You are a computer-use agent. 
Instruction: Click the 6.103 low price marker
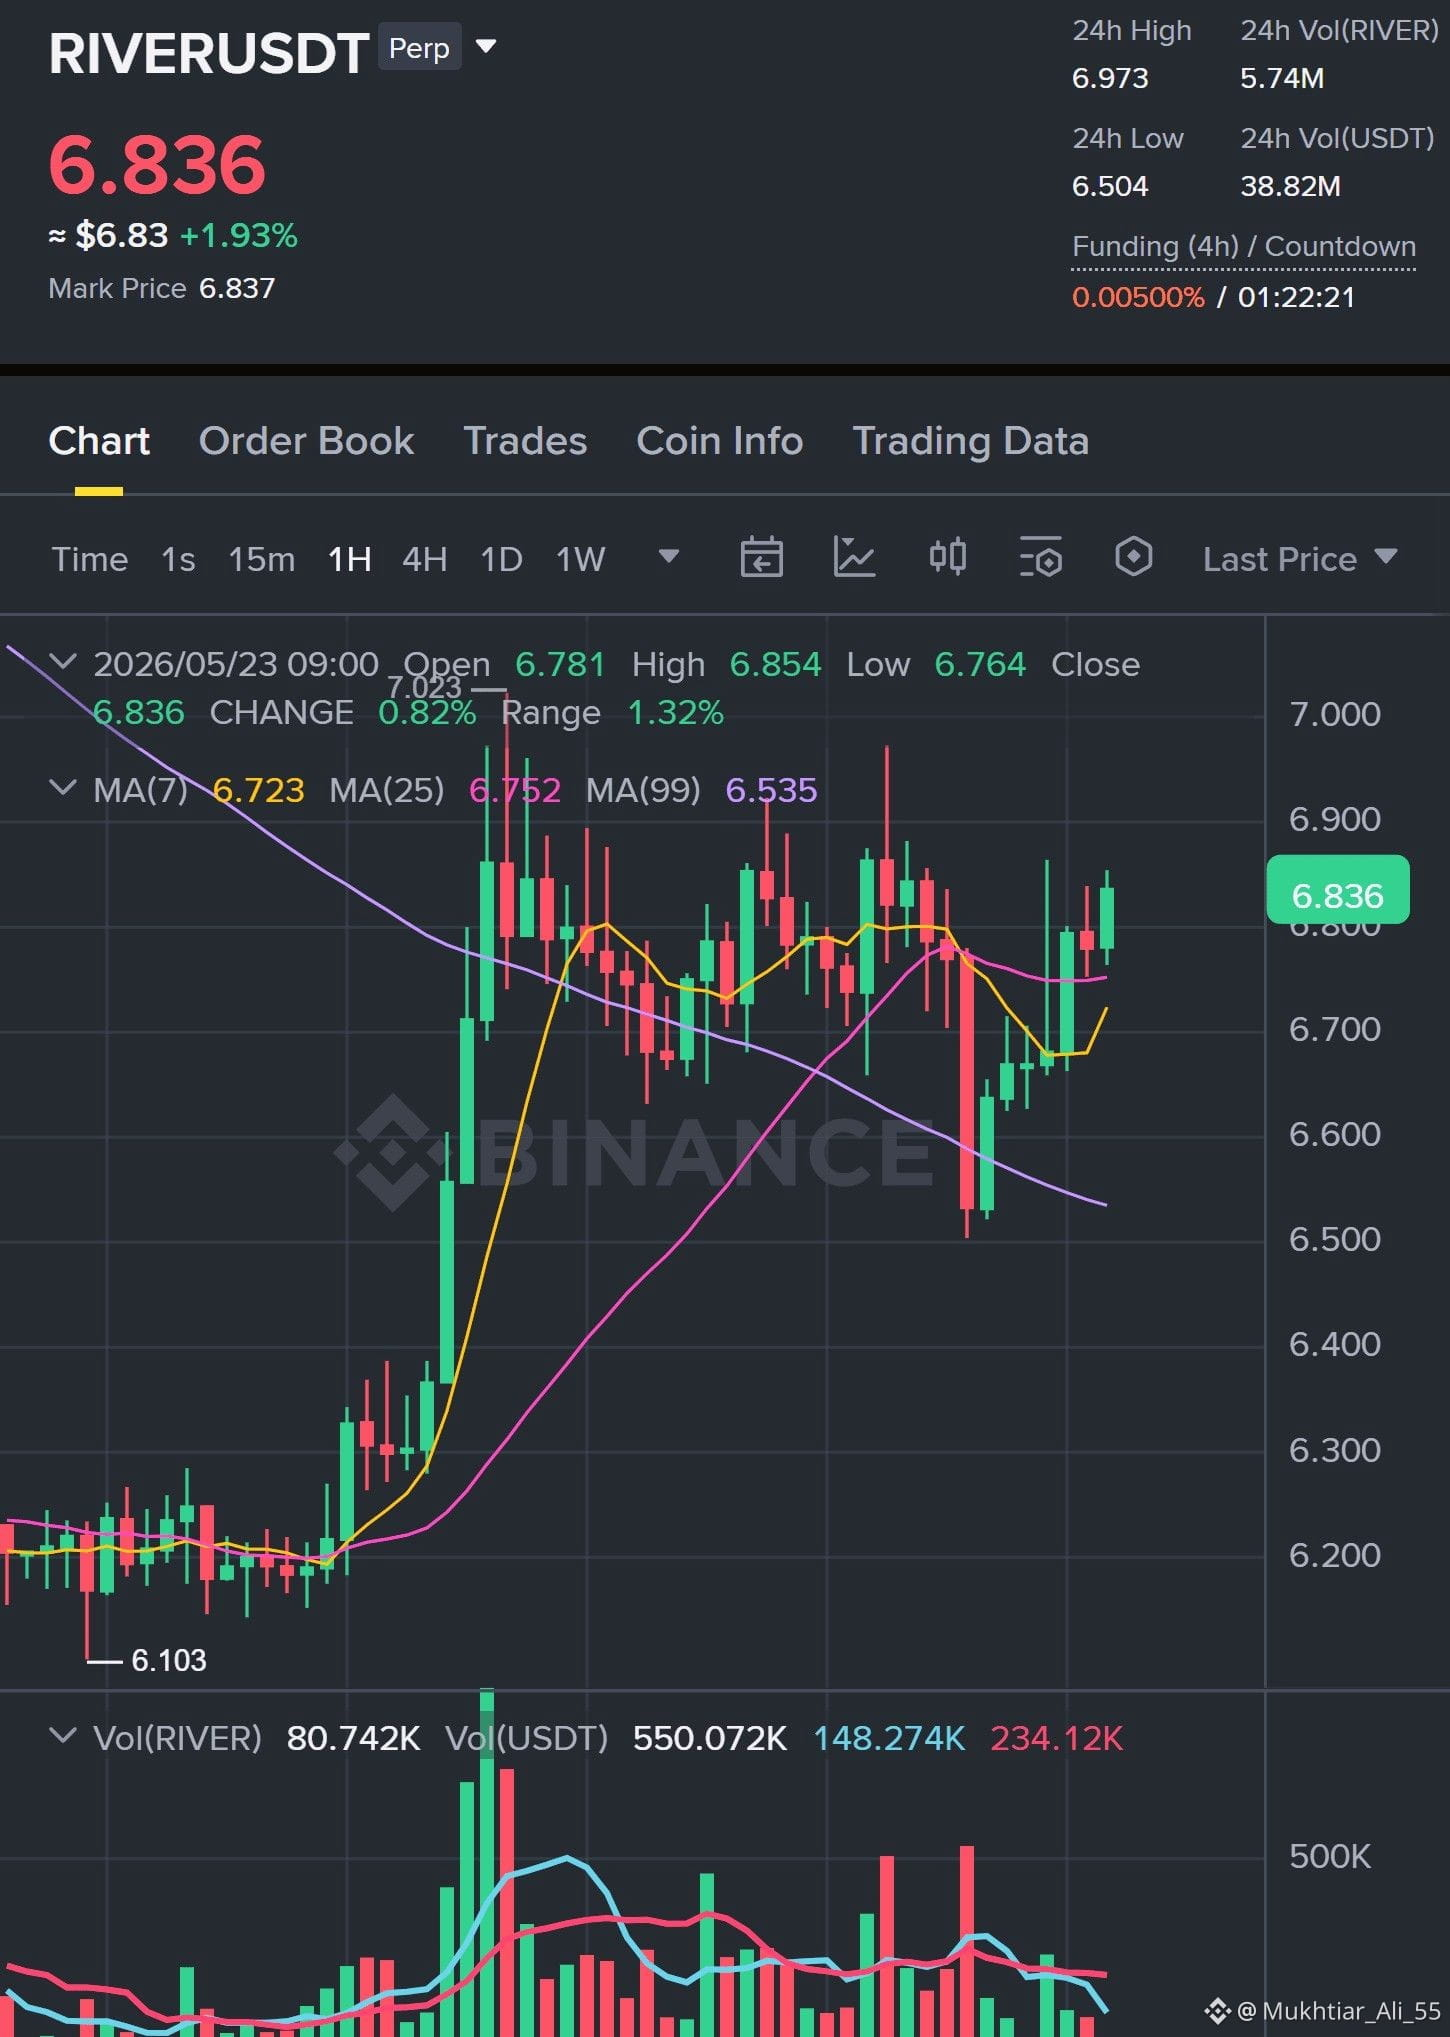[169, 1660]
